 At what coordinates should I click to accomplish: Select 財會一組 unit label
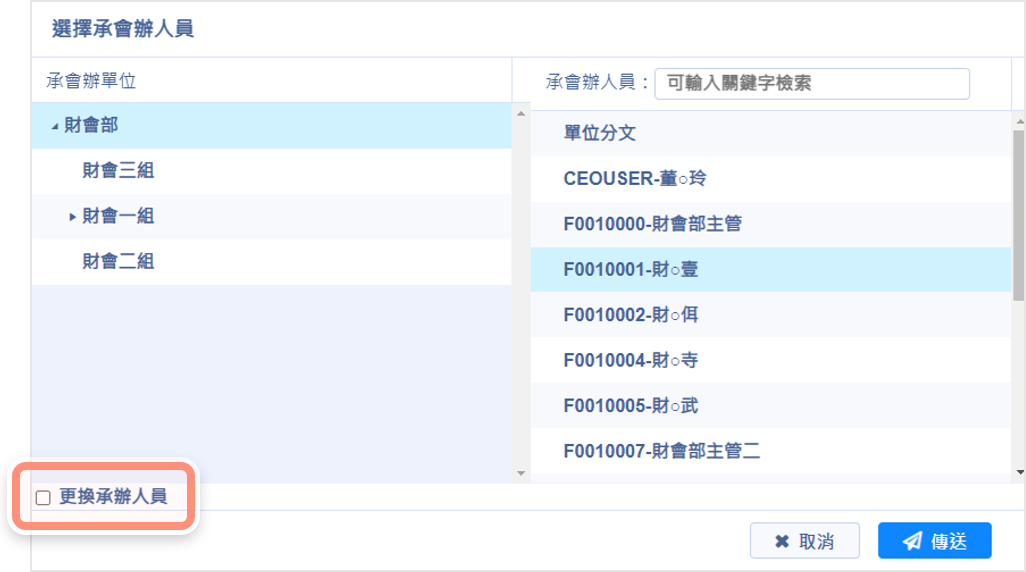click(x=118, y=216)
